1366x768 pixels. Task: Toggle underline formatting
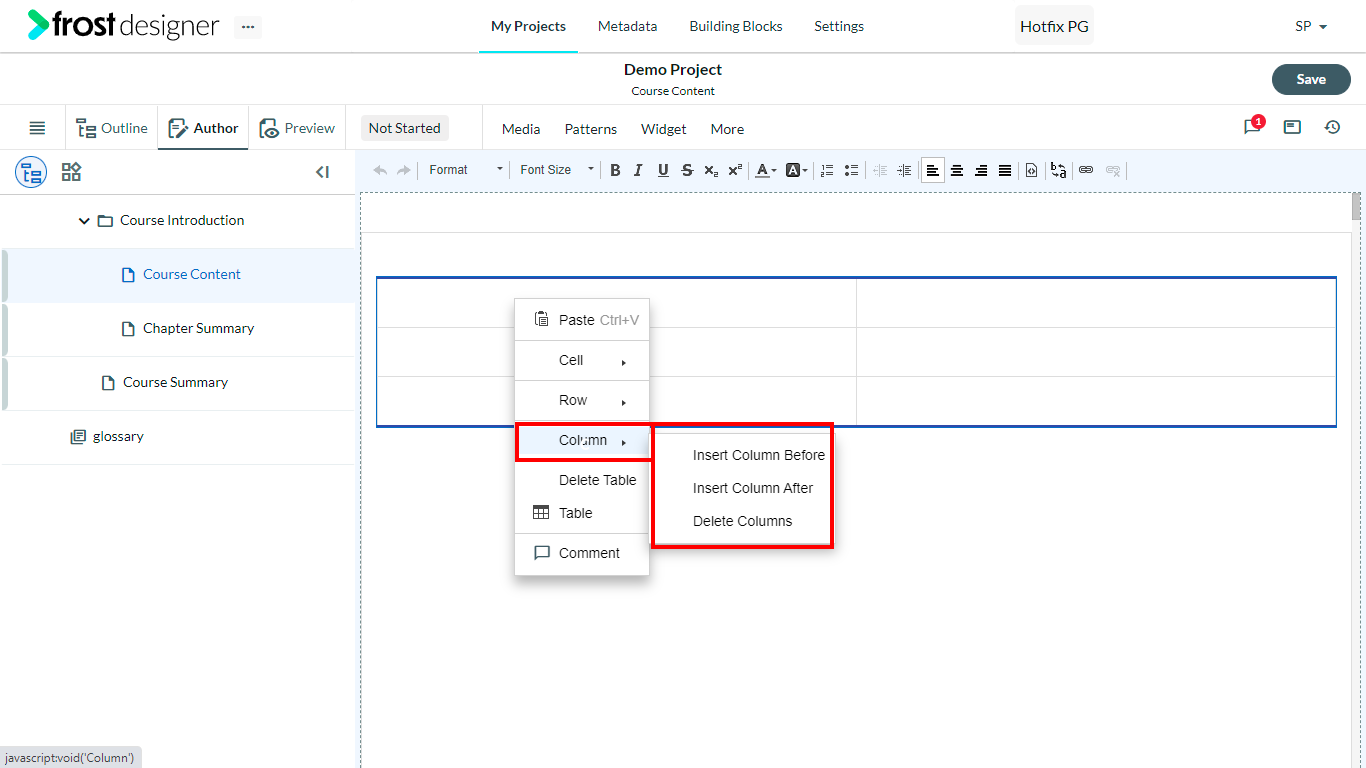[x=663, y=170]
